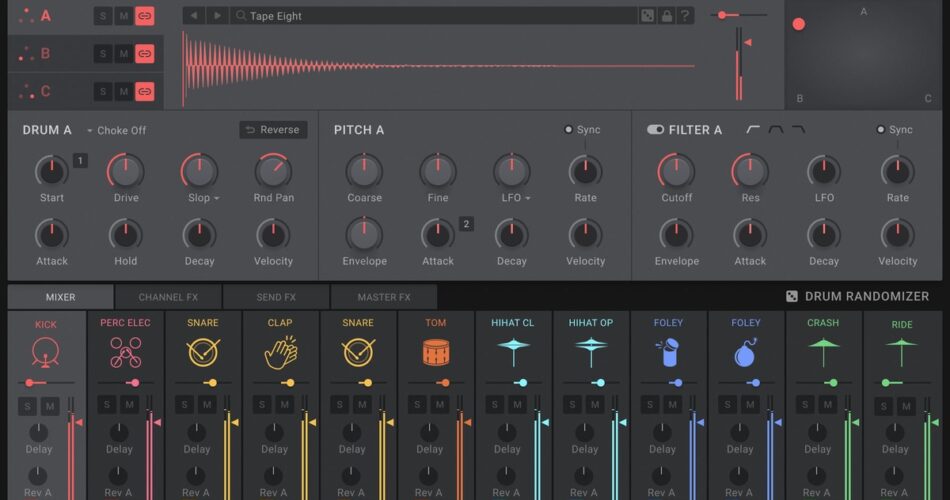
Task: Toggle the link button for layer C
Action: point(145,92)
